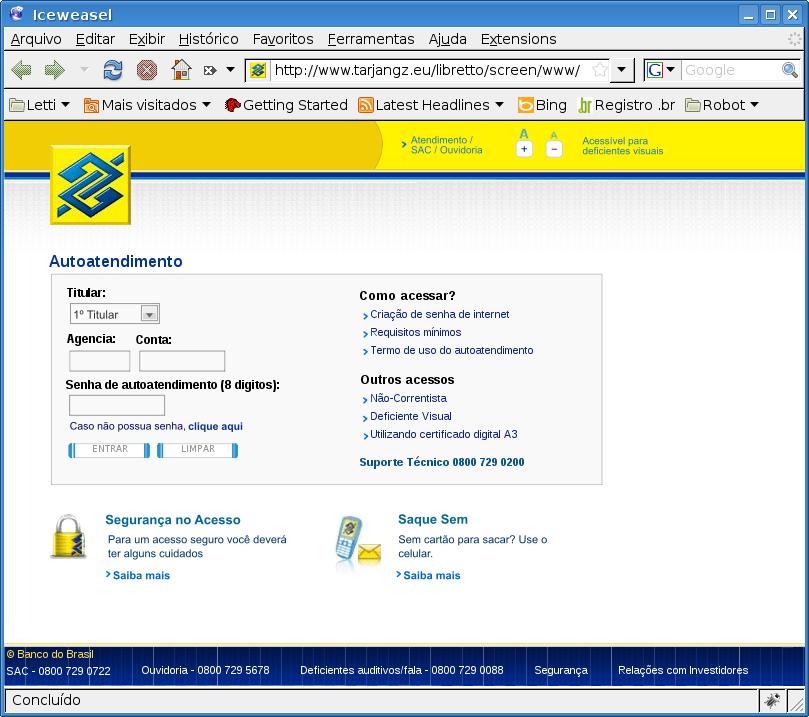Image resolution: width=809 pixels, height=717 pixels.
Task: Click the Senha de autoatendimento field
Action: click(117, 405)
